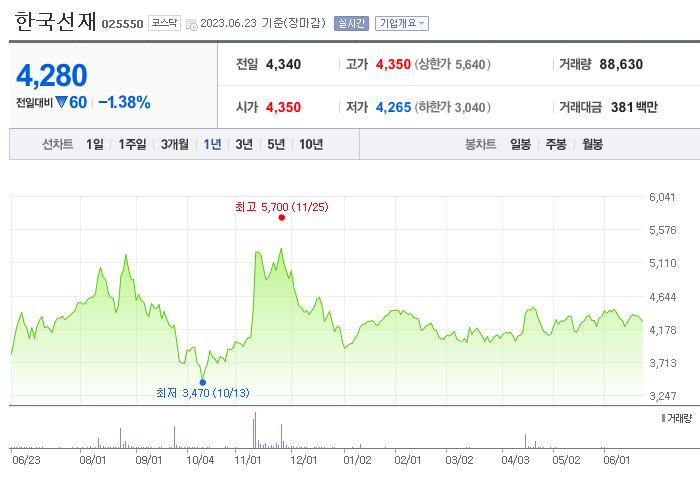Click the 선차트 label
This screenshot has height=478, width=700.
(x=58, y=144)
